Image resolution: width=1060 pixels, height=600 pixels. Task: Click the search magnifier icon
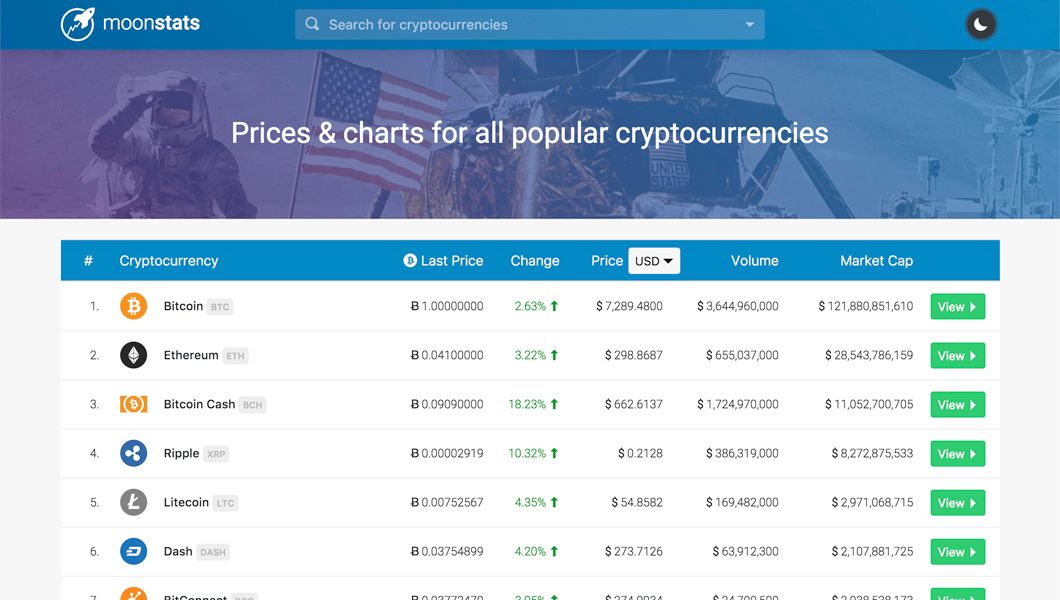(312, 24)
